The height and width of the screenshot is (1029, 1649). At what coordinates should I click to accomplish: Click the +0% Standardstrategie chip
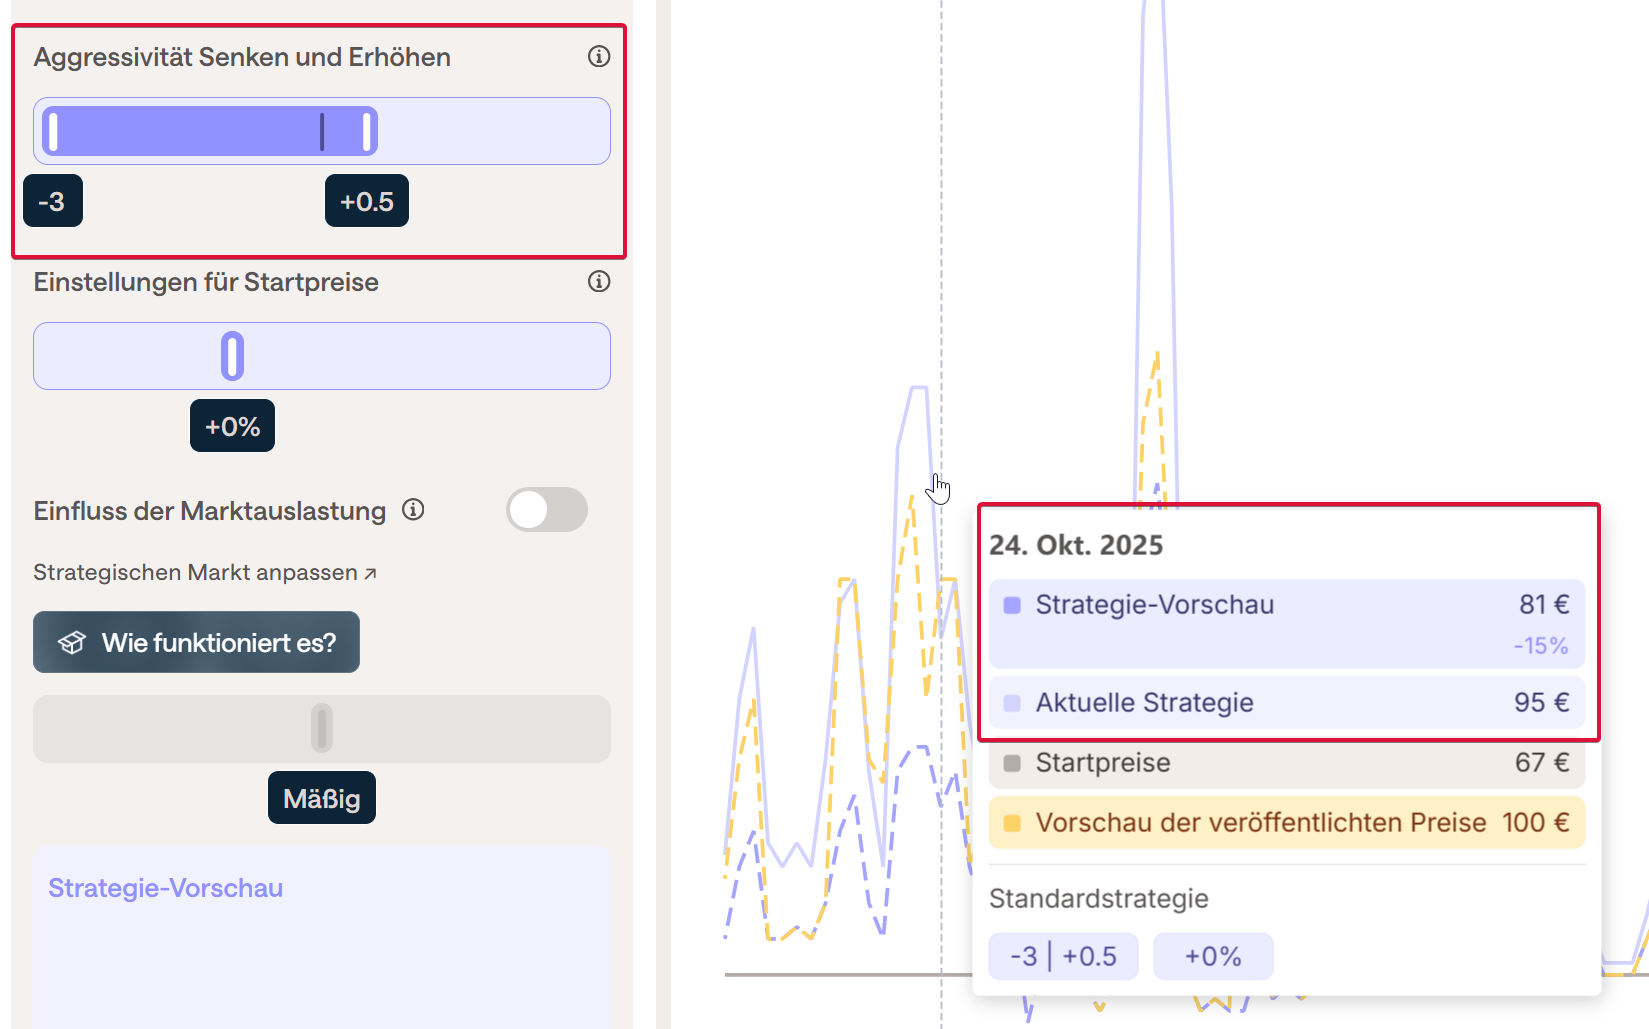coord(1213,957)
